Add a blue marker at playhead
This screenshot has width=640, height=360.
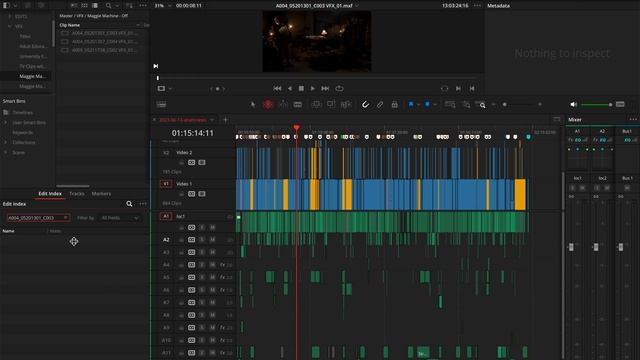(x=427, y=104)
